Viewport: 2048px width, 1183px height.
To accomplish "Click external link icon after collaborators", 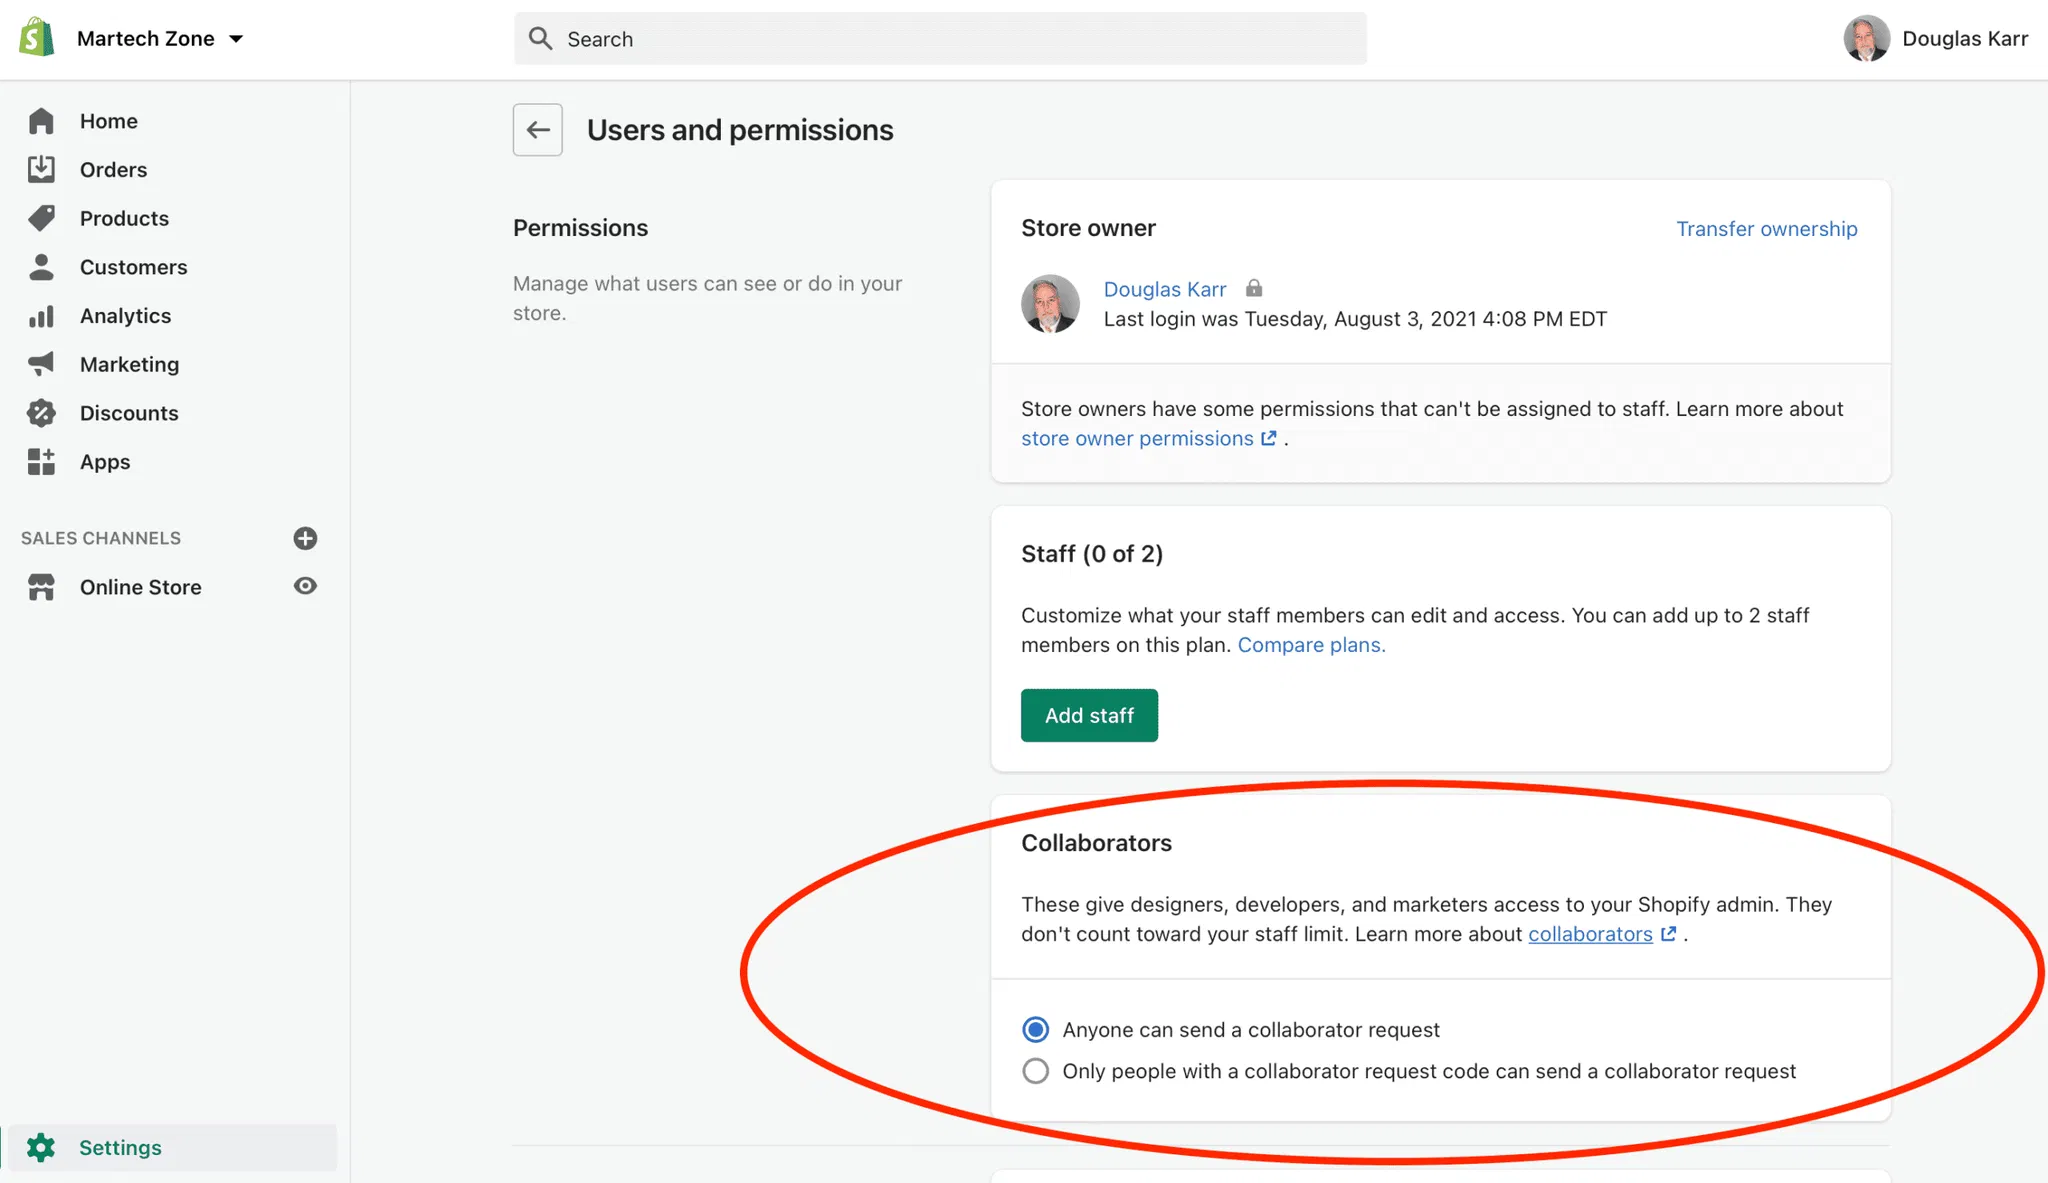I will 1668,933.
